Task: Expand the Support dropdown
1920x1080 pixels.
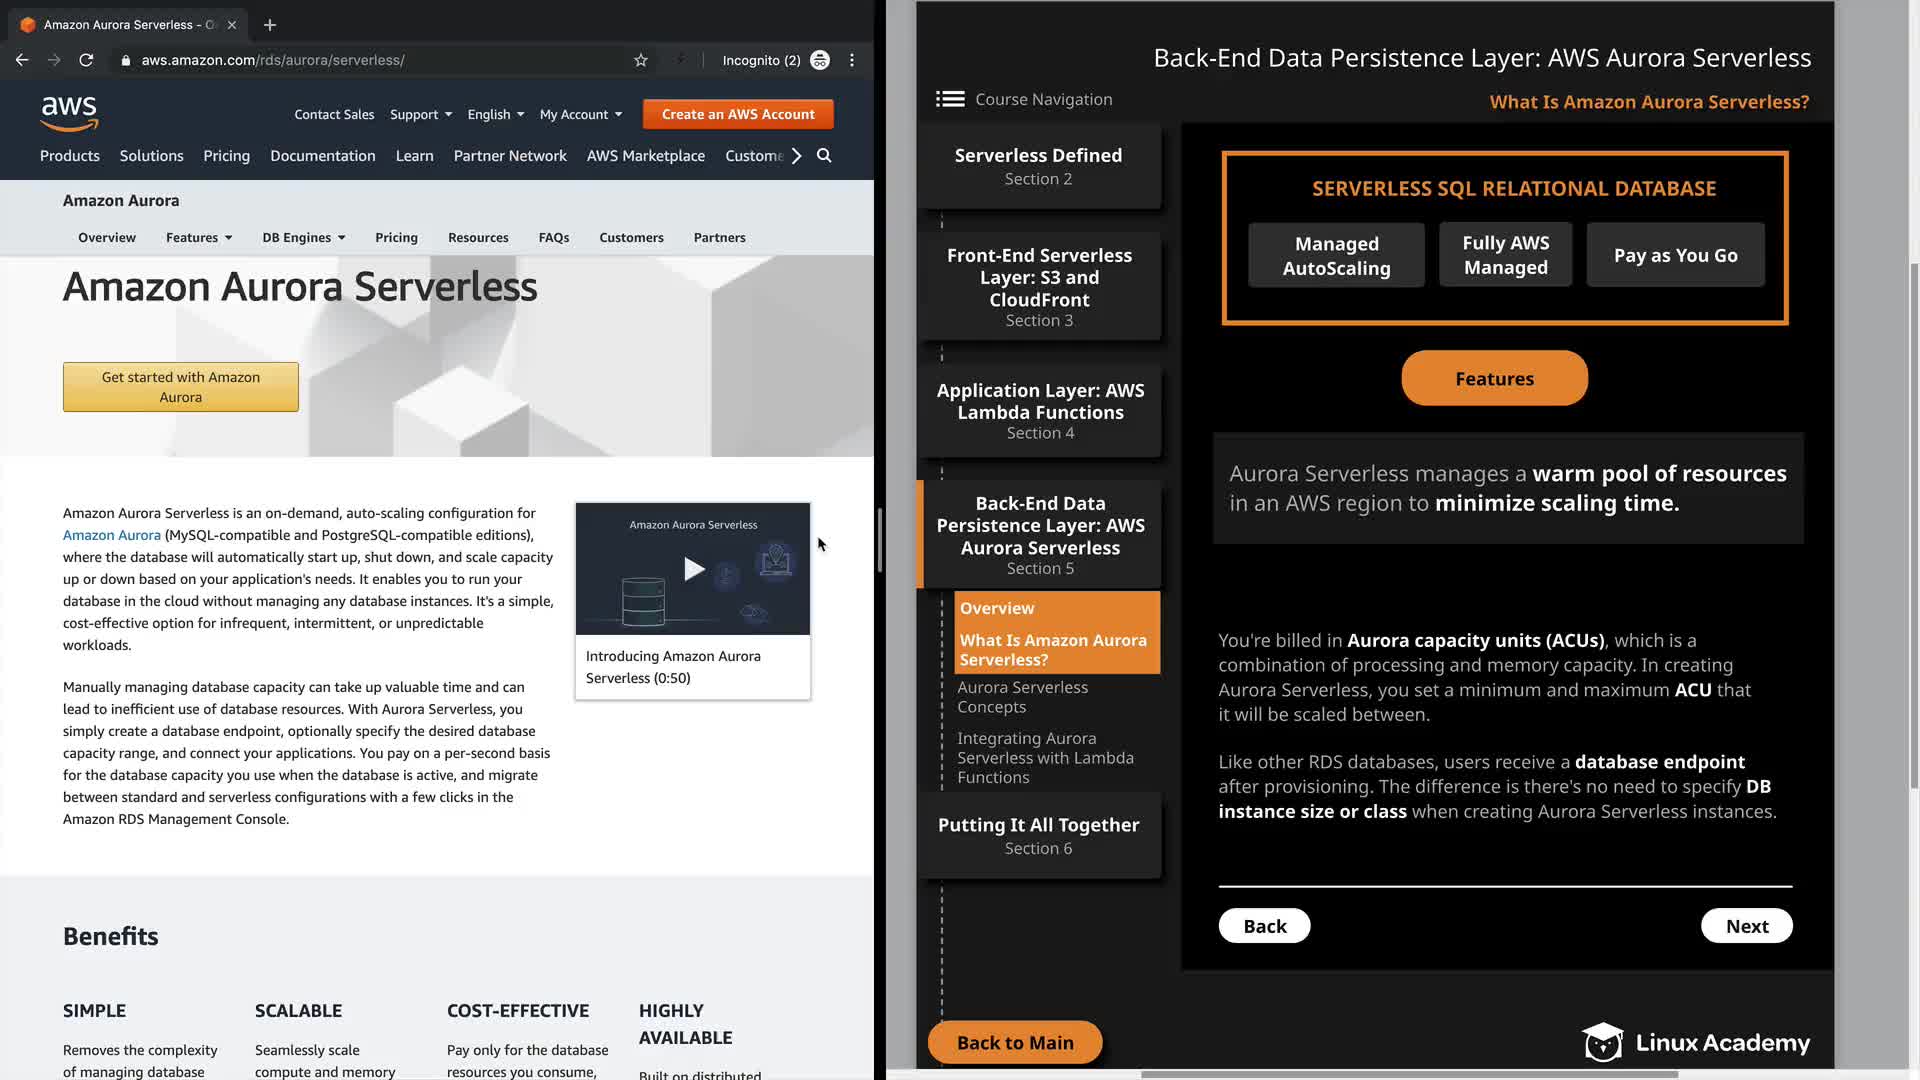Action: pyautogui.click(x=421, y=115)
